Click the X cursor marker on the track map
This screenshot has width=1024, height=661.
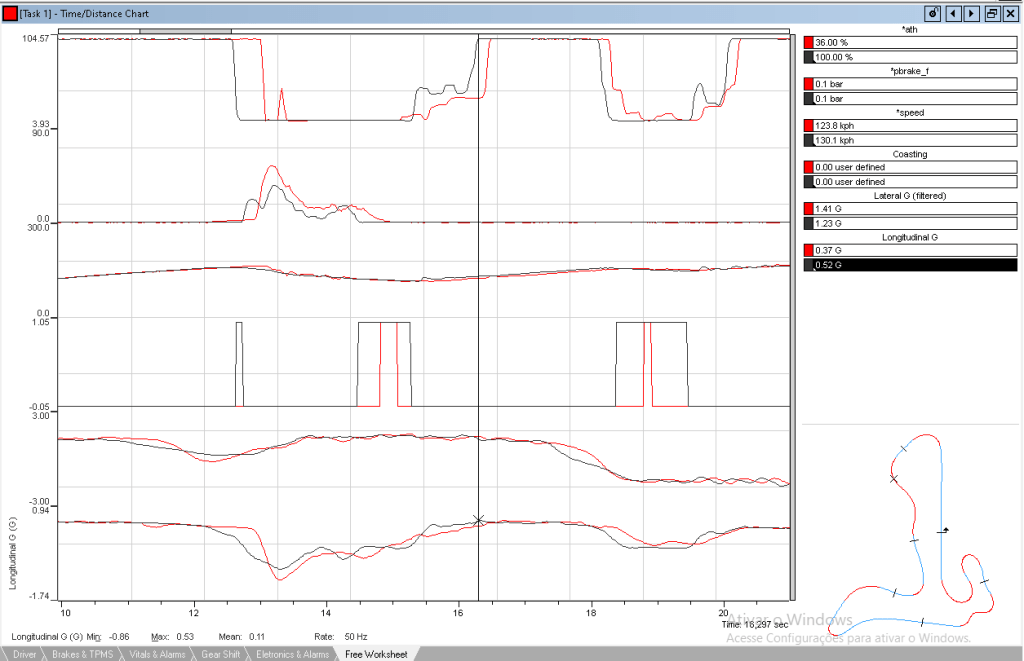894,479
